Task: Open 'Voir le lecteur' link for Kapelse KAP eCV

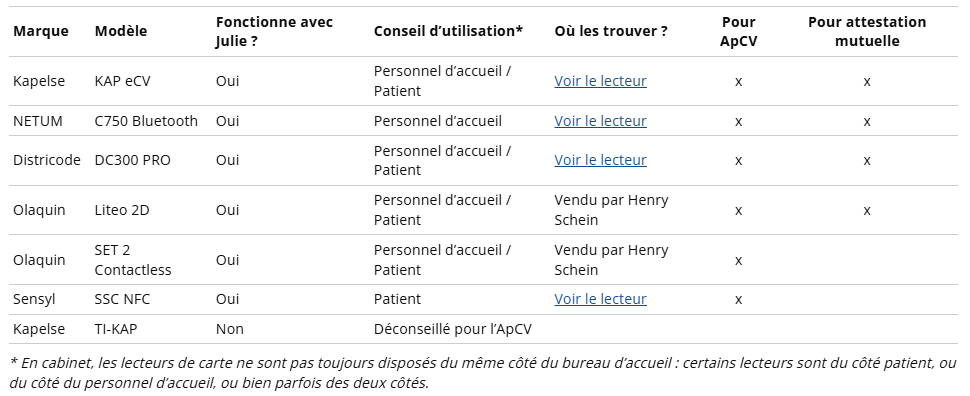Action: point(600,81)
